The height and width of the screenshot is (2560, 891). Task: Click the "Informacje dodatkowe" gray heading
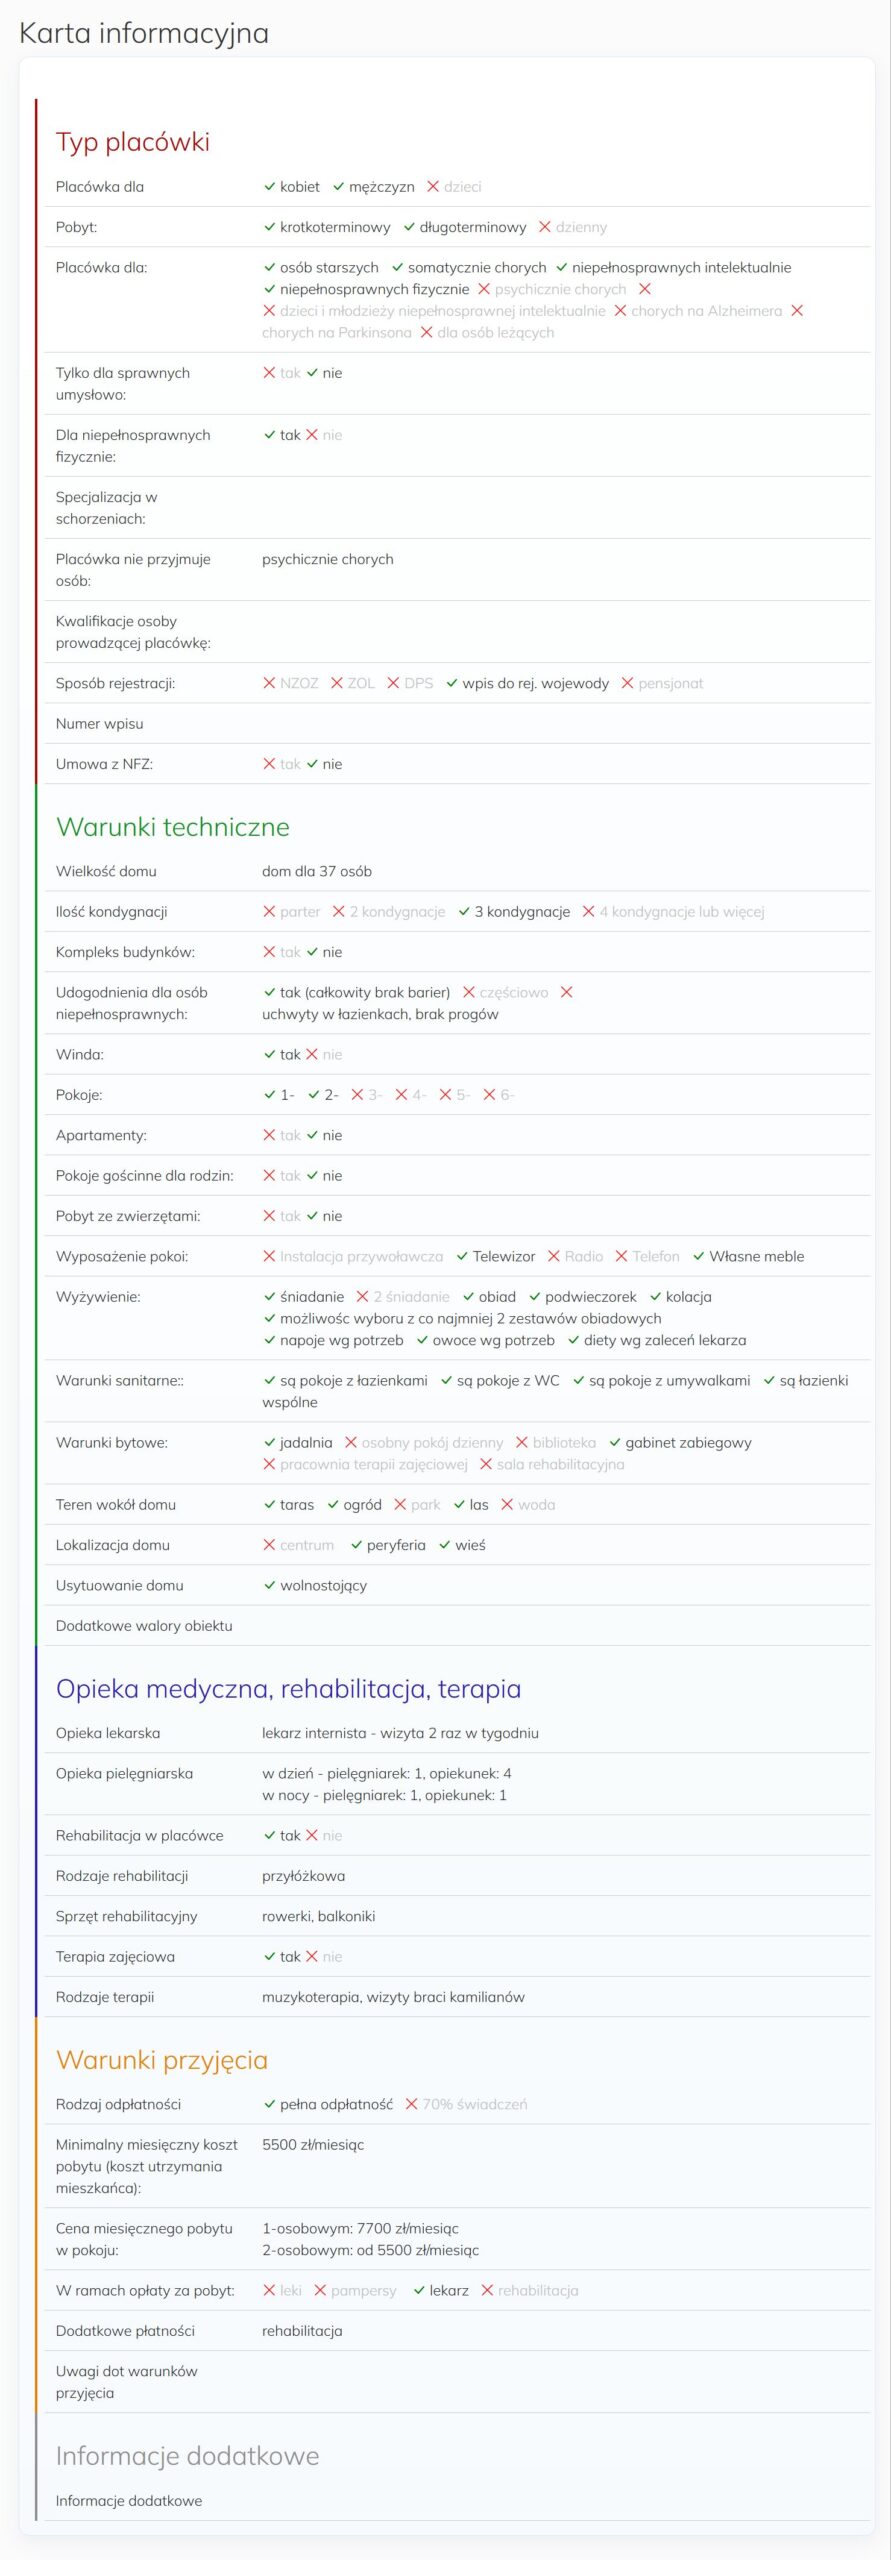tap(188, 2456)
